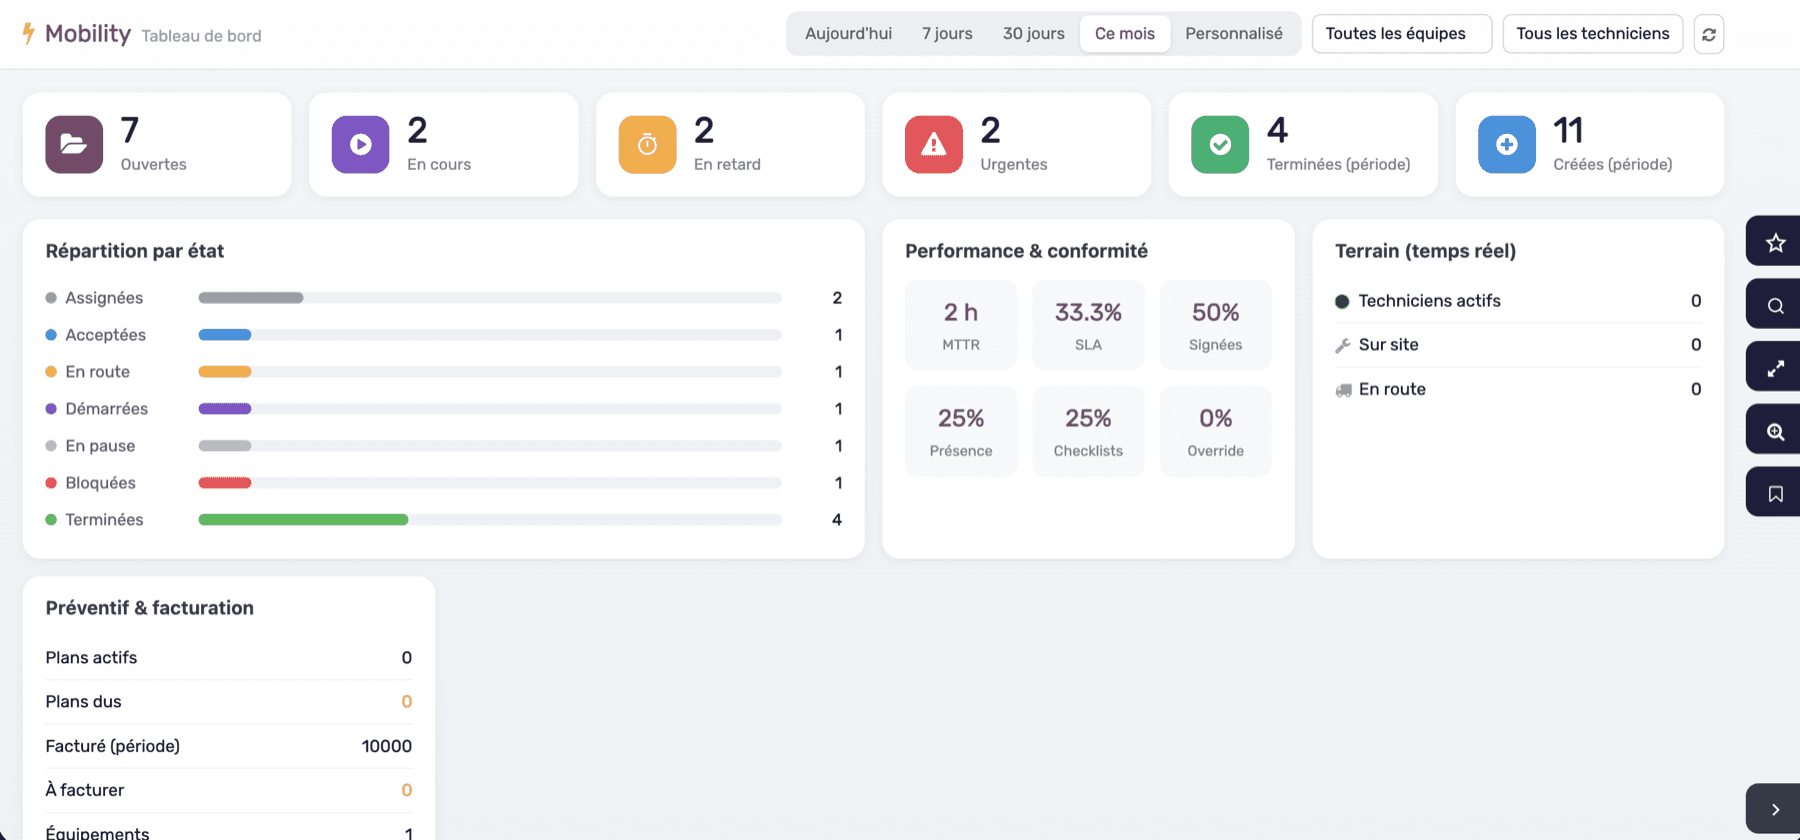The width and height of the screenshot is (1800, 840).
Task: Click the Démarrées purple progress bar
Action: [x=490, y=409]
